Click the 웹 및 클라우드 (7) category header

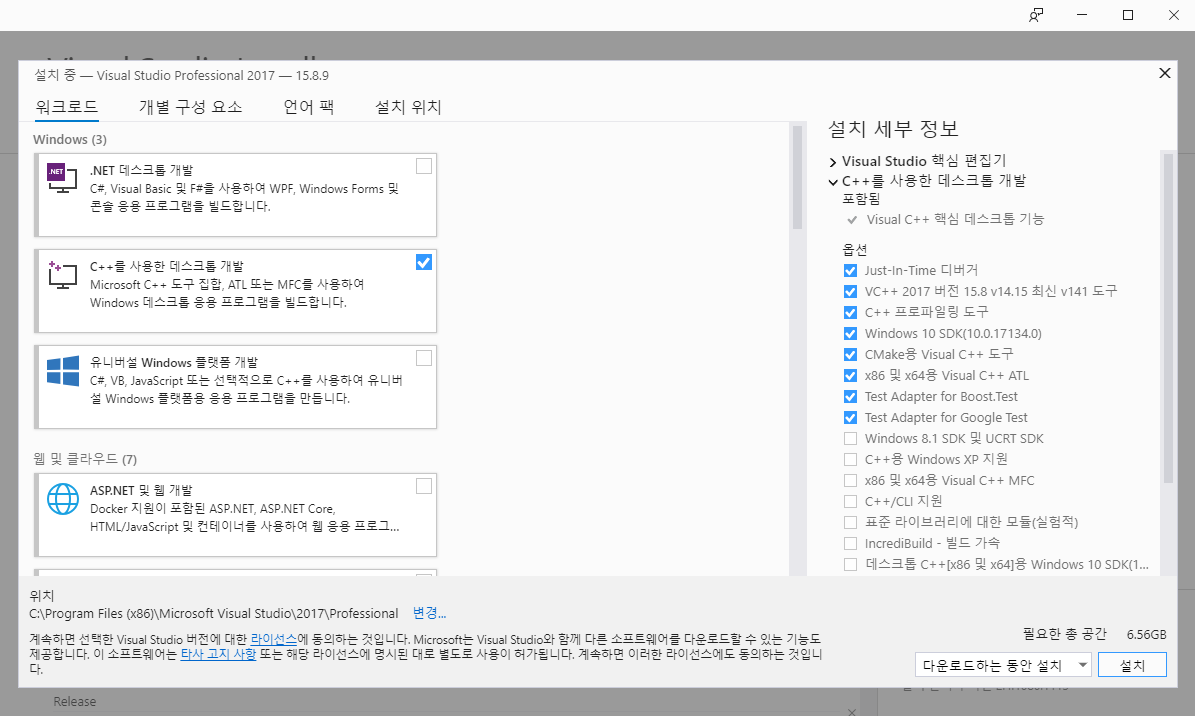click(85, 459)
